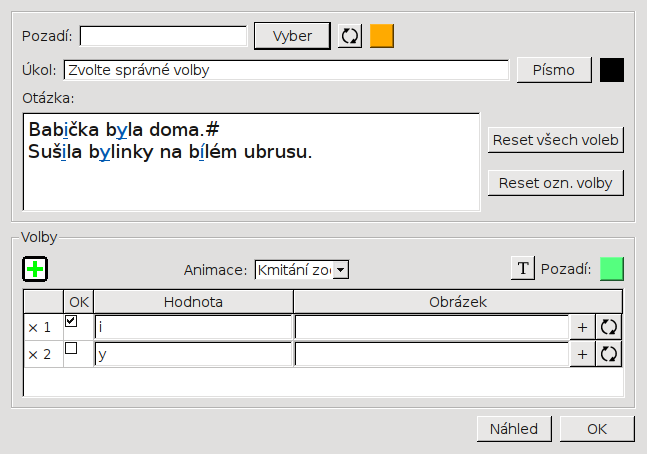This screenshot has width=647, height=454.
Task: Open the Náhled preview
Action: click(513, 429)
